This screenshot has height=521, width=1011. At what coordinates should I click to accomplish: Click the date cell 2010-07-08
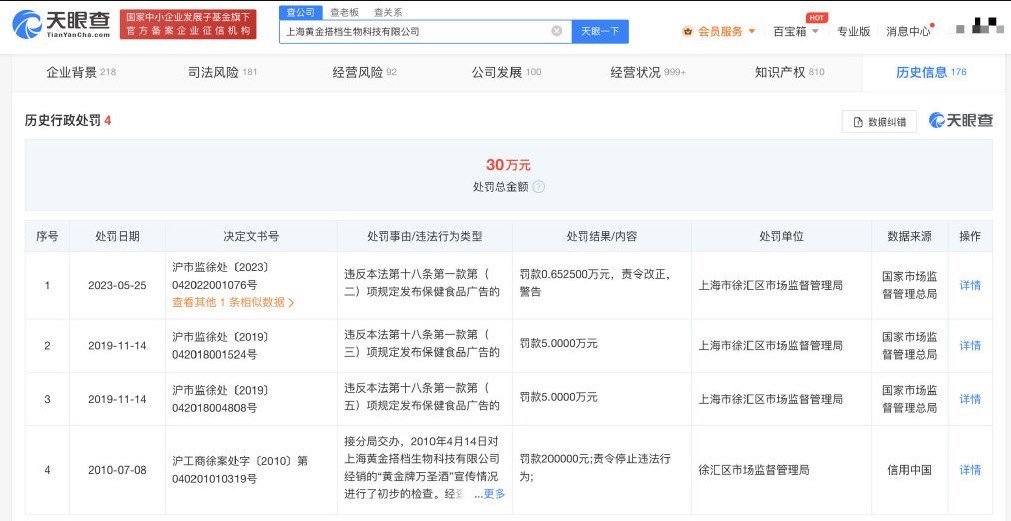tap(117, 470)
